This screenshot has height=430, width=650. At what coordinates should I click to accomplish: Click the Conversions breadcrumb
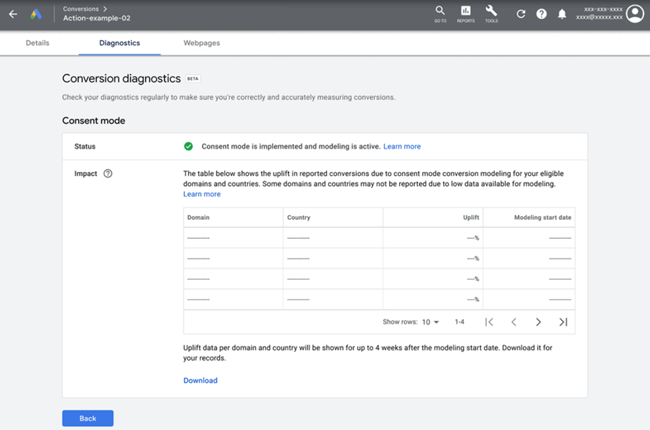tap(81, 8)
